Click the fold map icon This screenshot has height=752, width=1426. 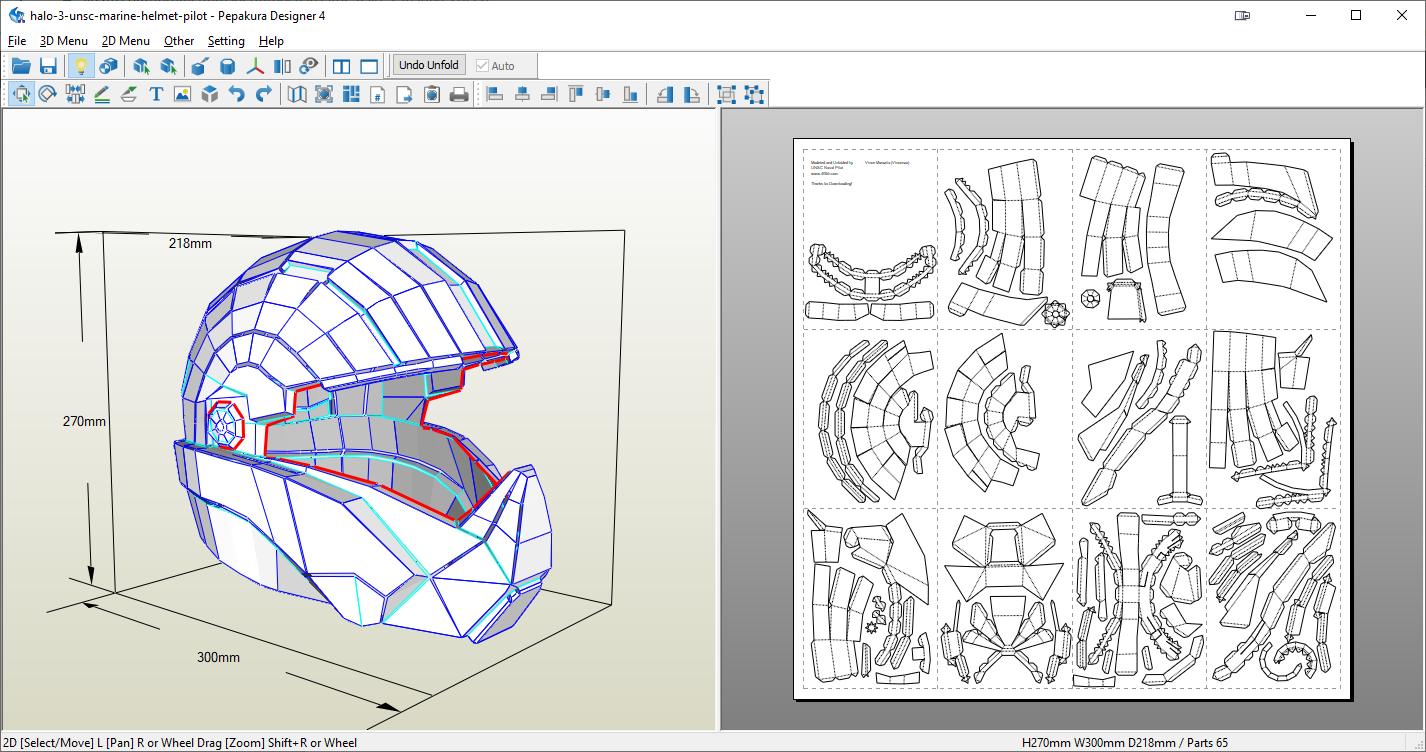pos(297,94)
